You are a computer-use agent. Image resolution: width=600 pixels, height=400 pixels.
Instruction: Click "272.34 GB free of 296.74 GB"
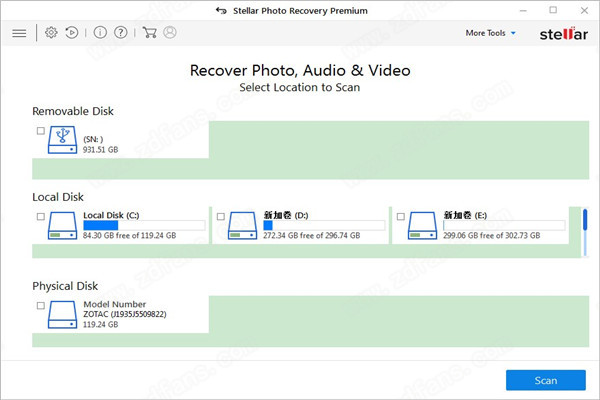pyautogui.click(x=311, y=235)
